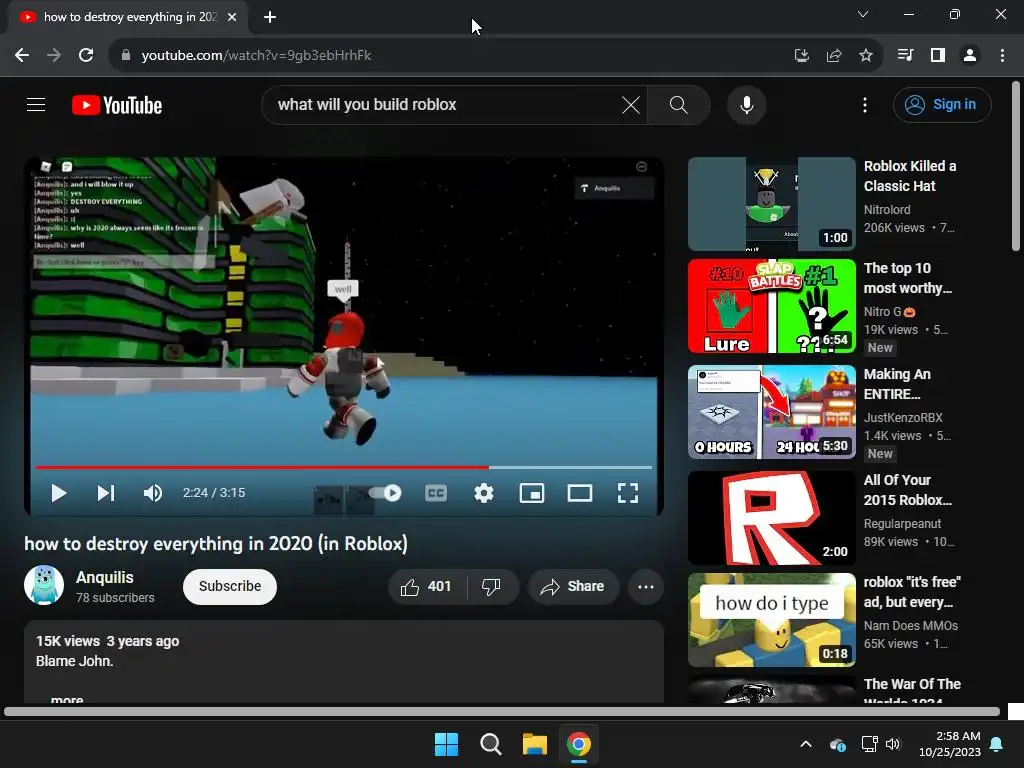The image size is (1024, 768).
Task: Click the address bar URL
Action: [x=256, y=56]
